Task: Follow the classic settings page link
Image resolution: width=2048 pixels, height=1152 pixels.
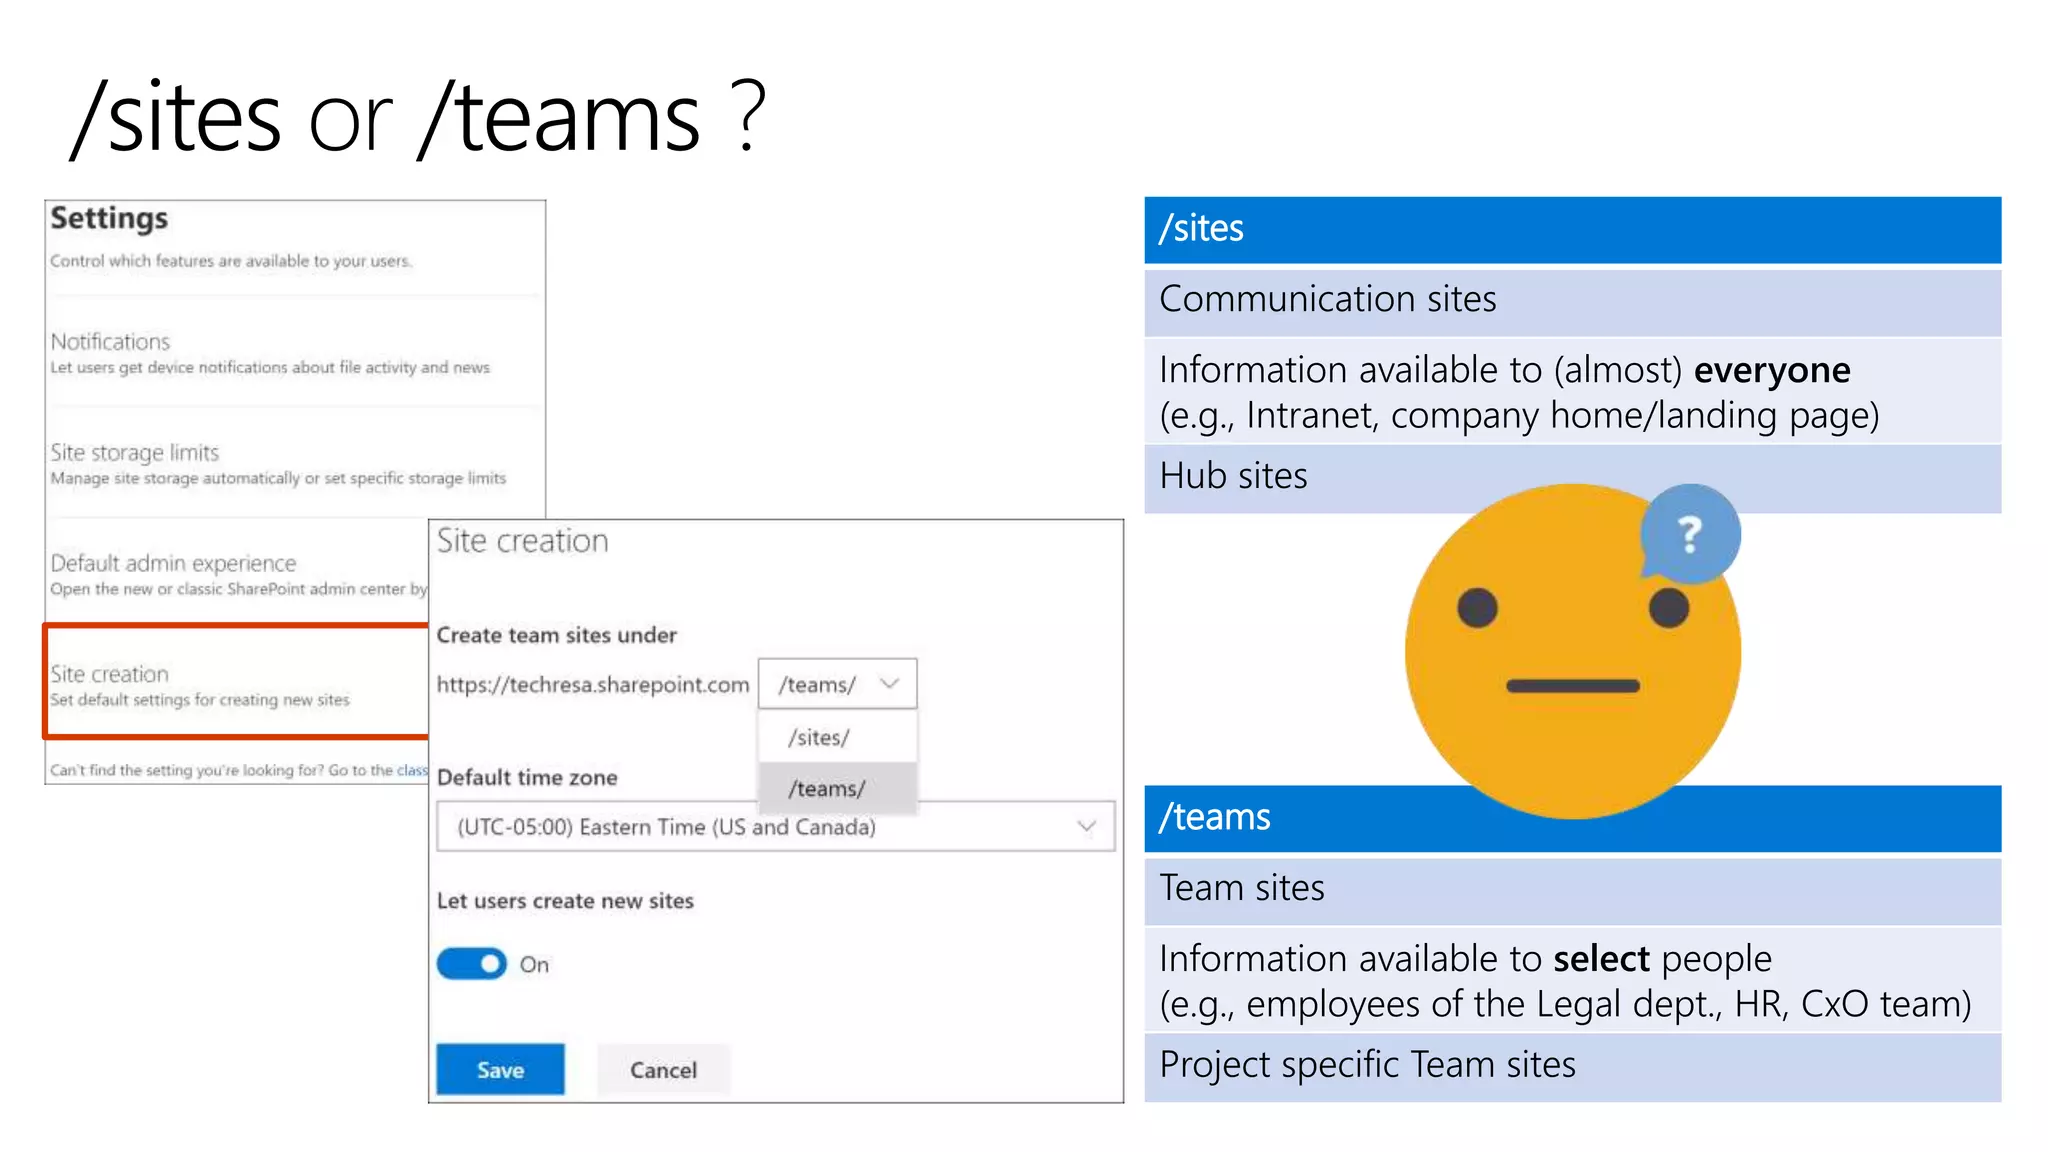Action: click(x=412, y=770)
